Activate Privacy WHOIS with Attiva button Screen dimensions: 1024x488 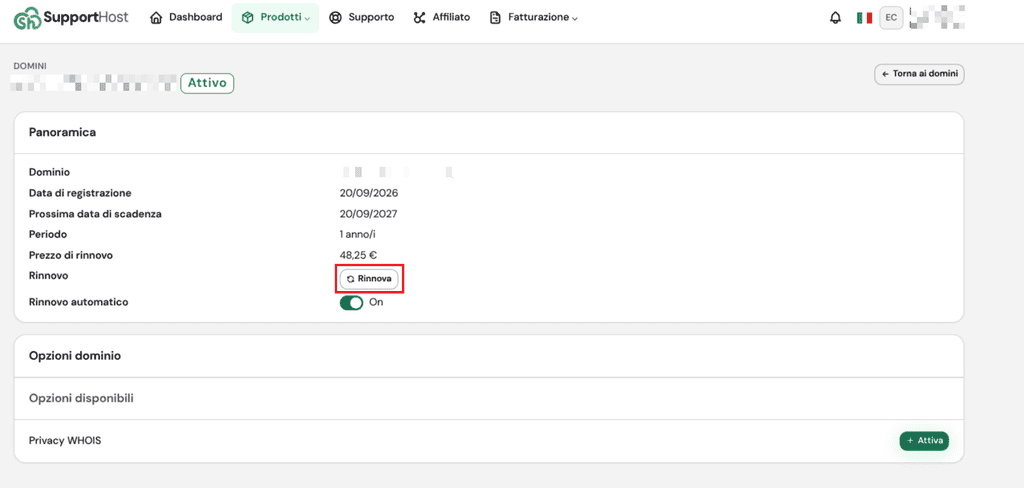924,441
